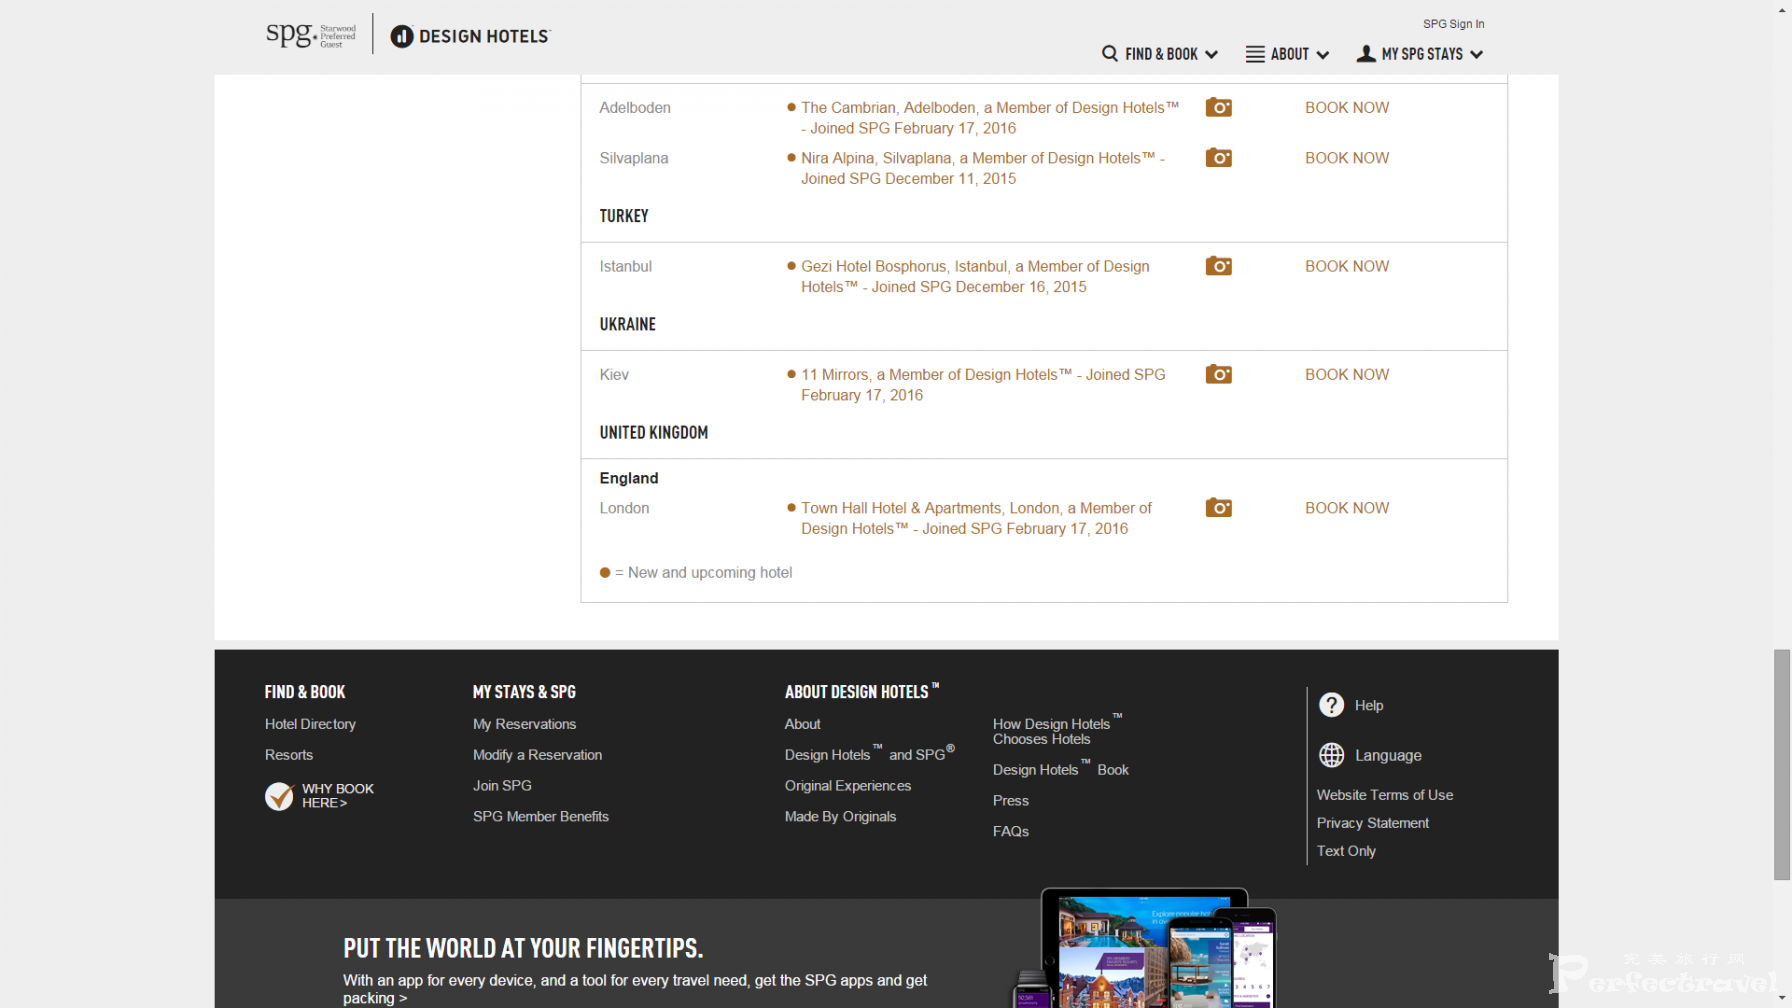View camera icon for 11 Mirrors Kiev
This screenshot has width=1792, height=1008.
click(x=1218, y=374)
